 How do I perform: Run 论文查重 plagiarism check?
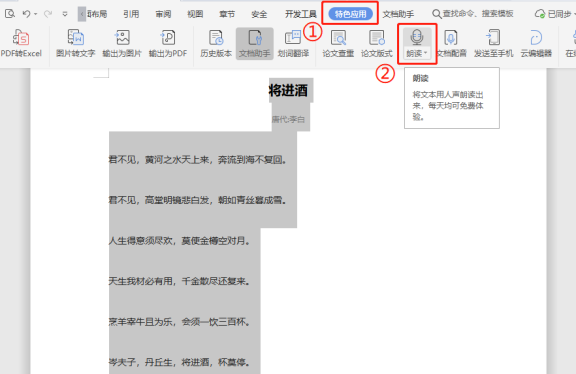click(338, 43)
